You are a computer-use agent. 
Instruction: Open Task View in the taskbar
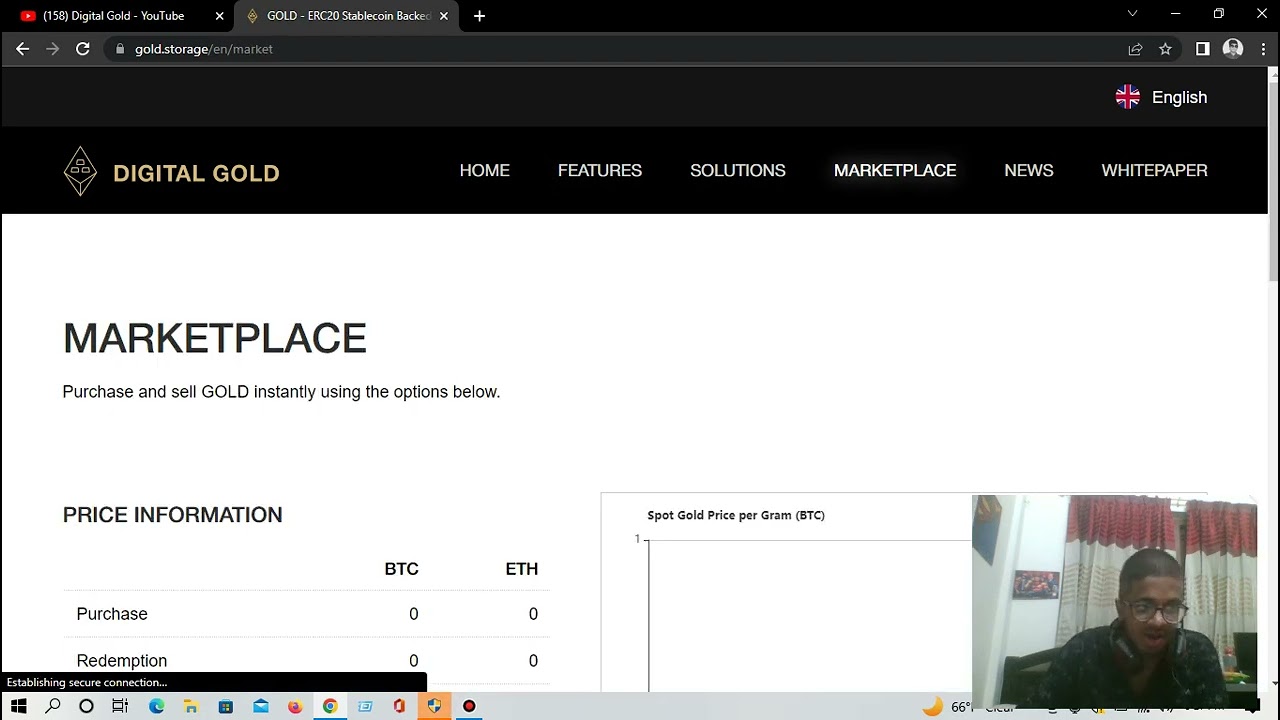click(120, 706)
